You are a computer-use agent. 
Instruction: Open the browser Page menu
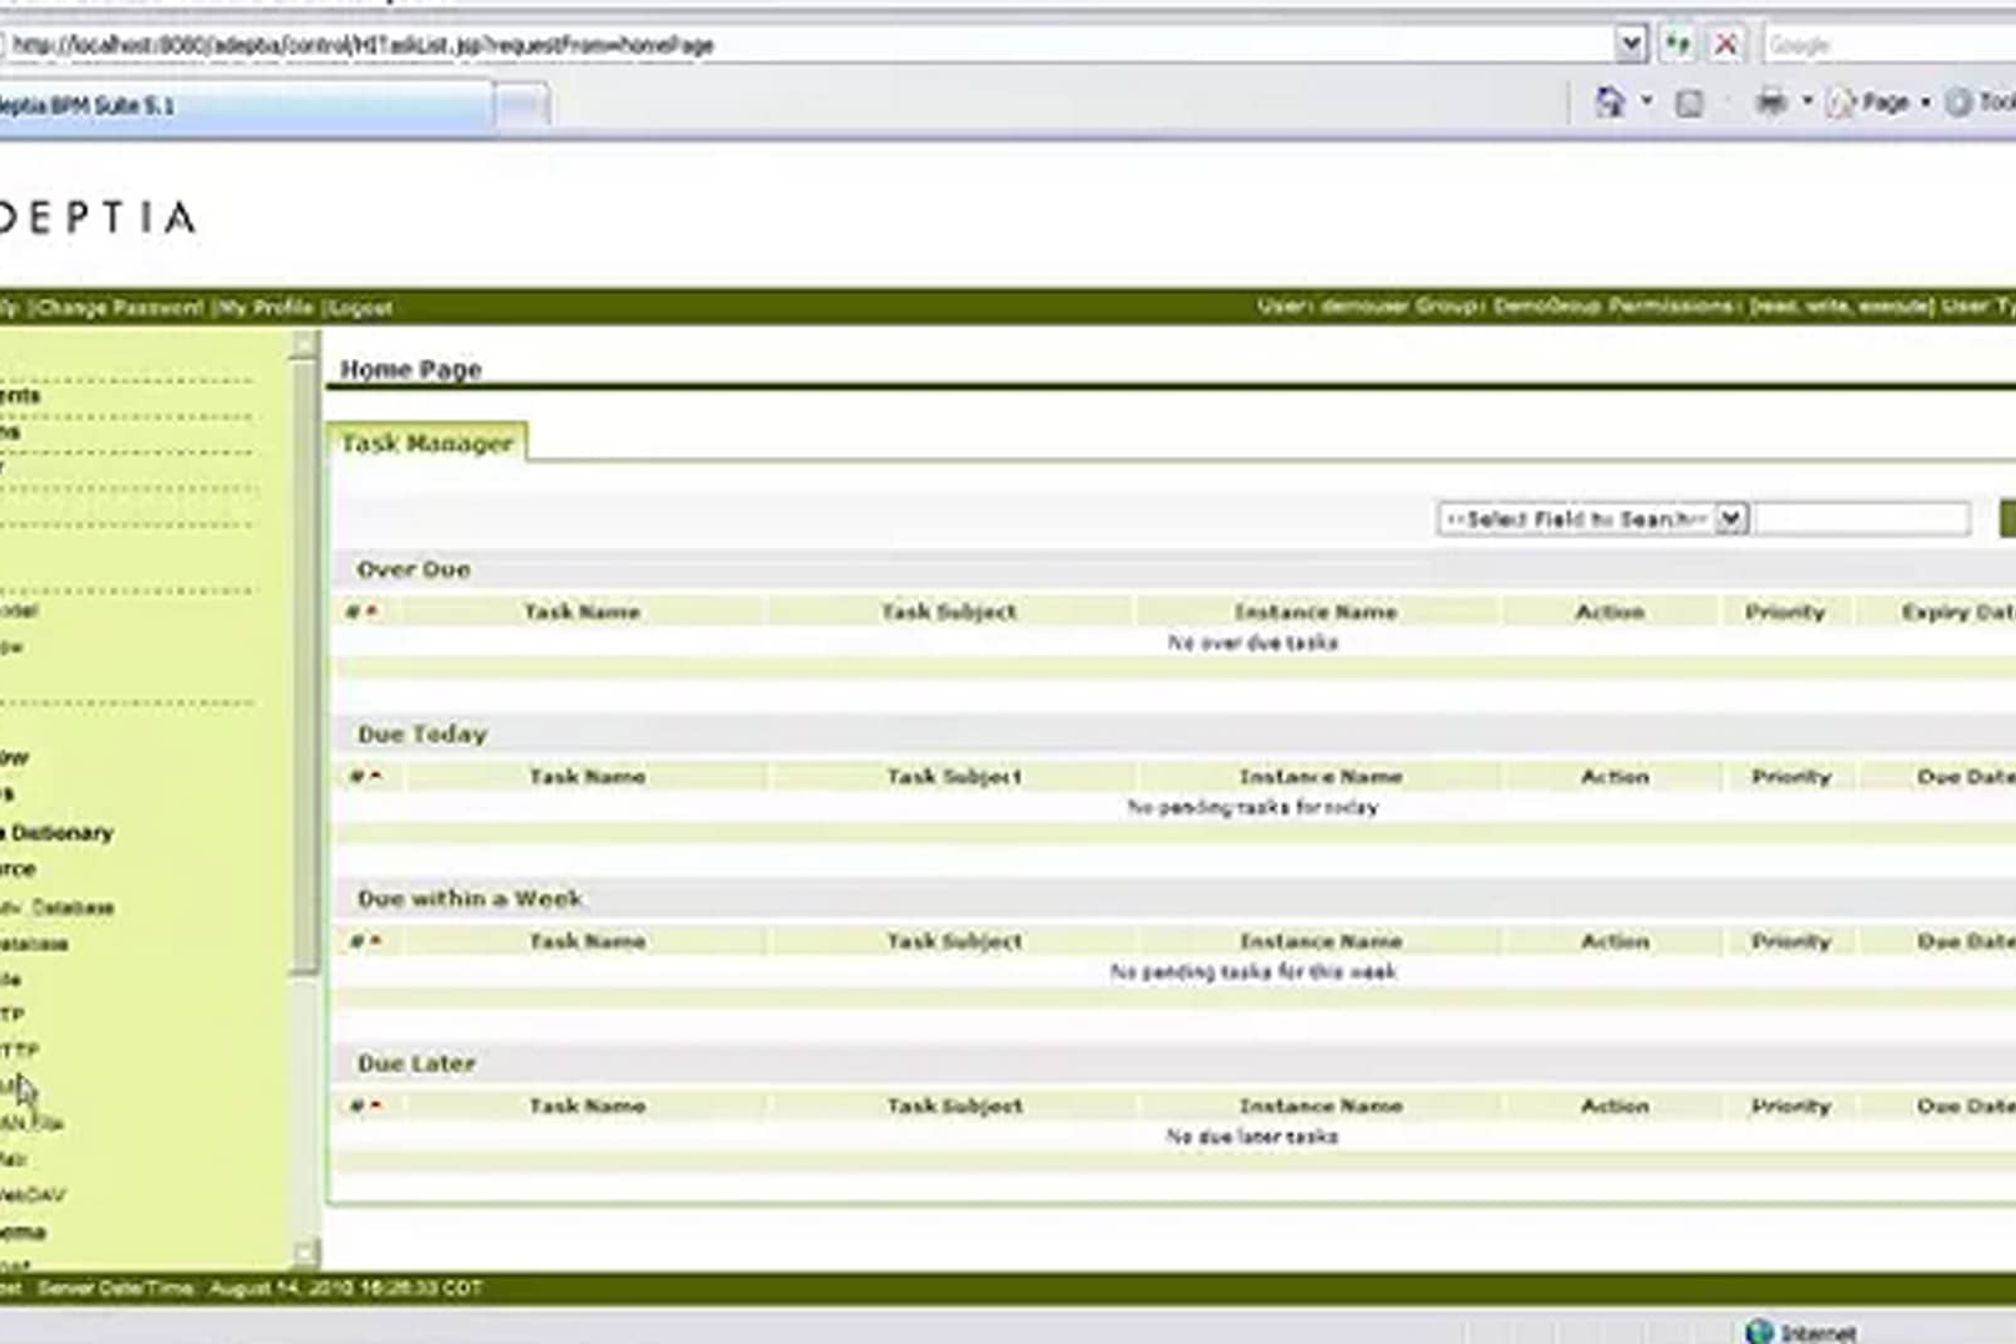tap(1883, 102)
